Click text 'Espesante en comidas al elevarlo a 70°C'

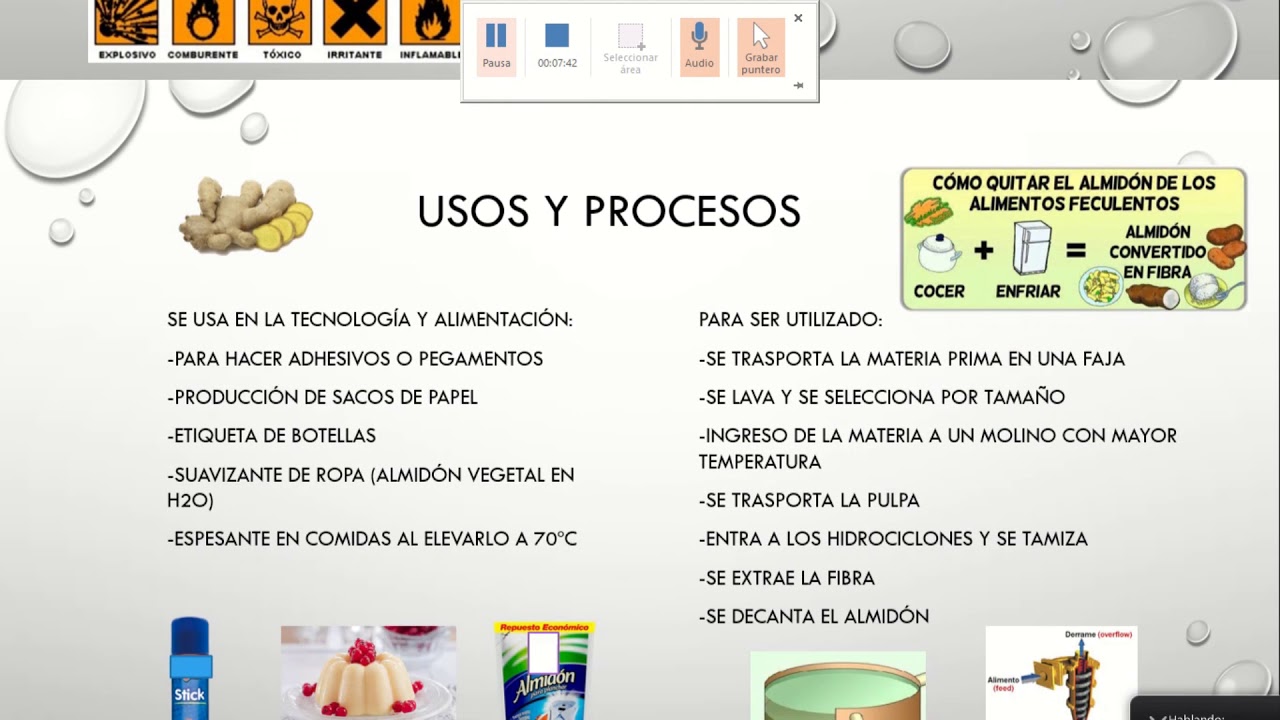(372, 539)
